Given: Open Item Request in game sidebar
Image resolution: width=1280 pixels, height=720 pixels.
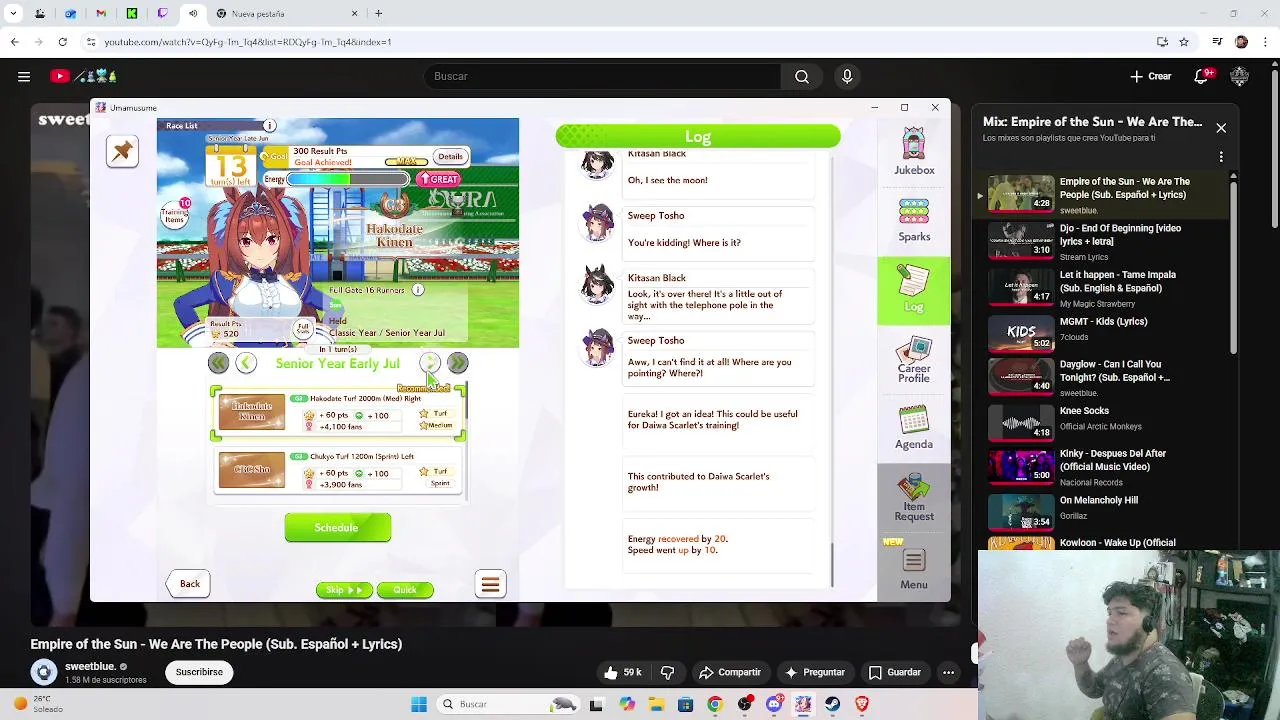Looking at the screenshot, I should tap(914, 497).
